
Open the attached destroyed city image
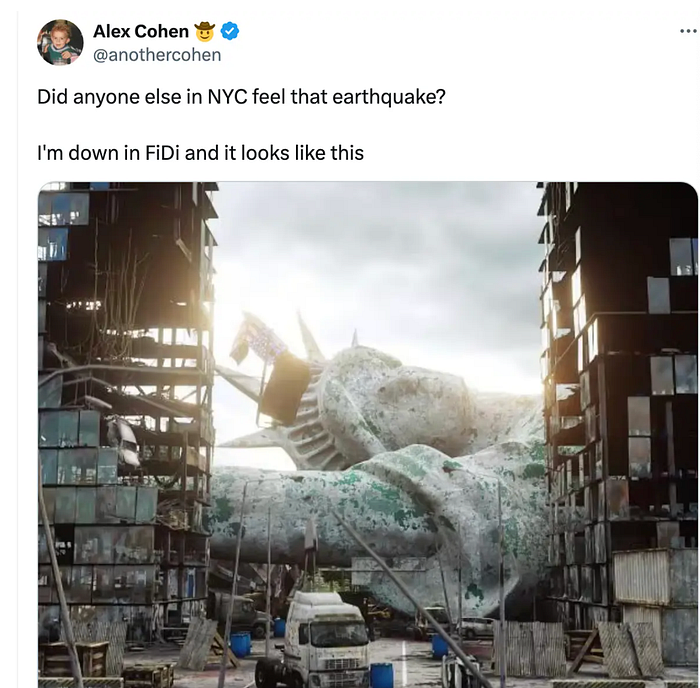368,434
